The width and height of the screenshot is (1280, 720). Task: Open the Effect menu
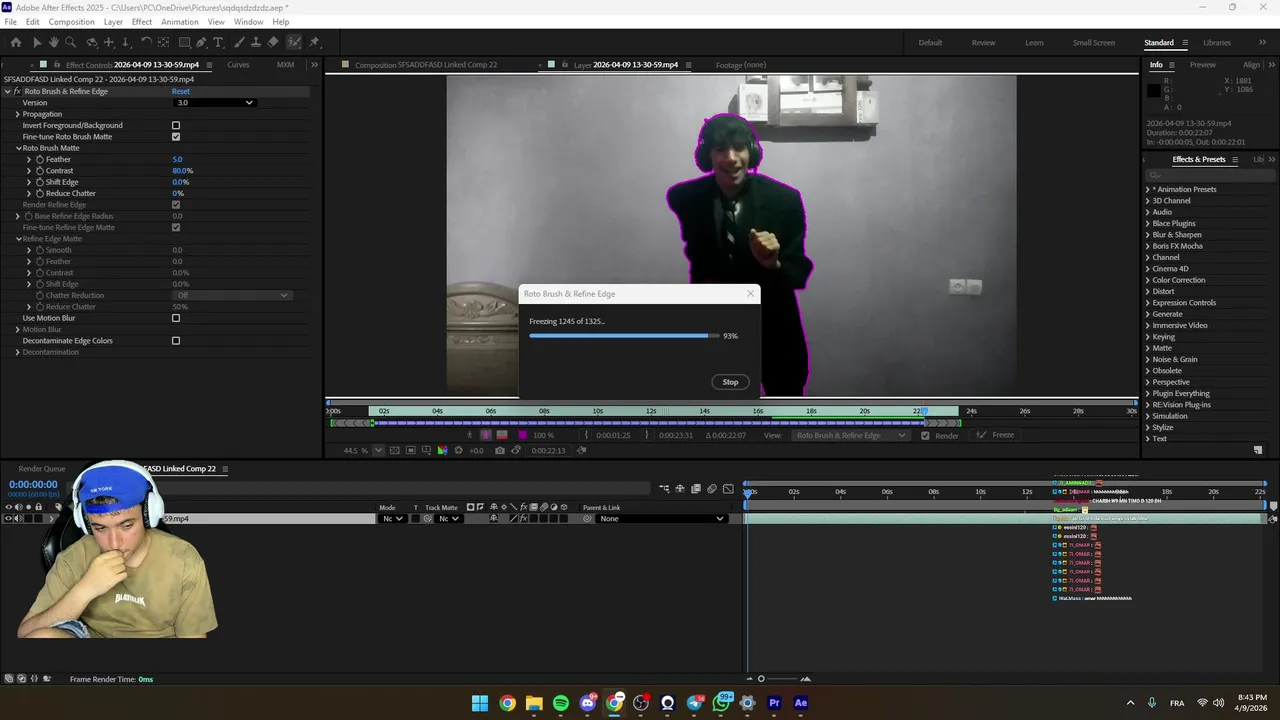[142, 22]
